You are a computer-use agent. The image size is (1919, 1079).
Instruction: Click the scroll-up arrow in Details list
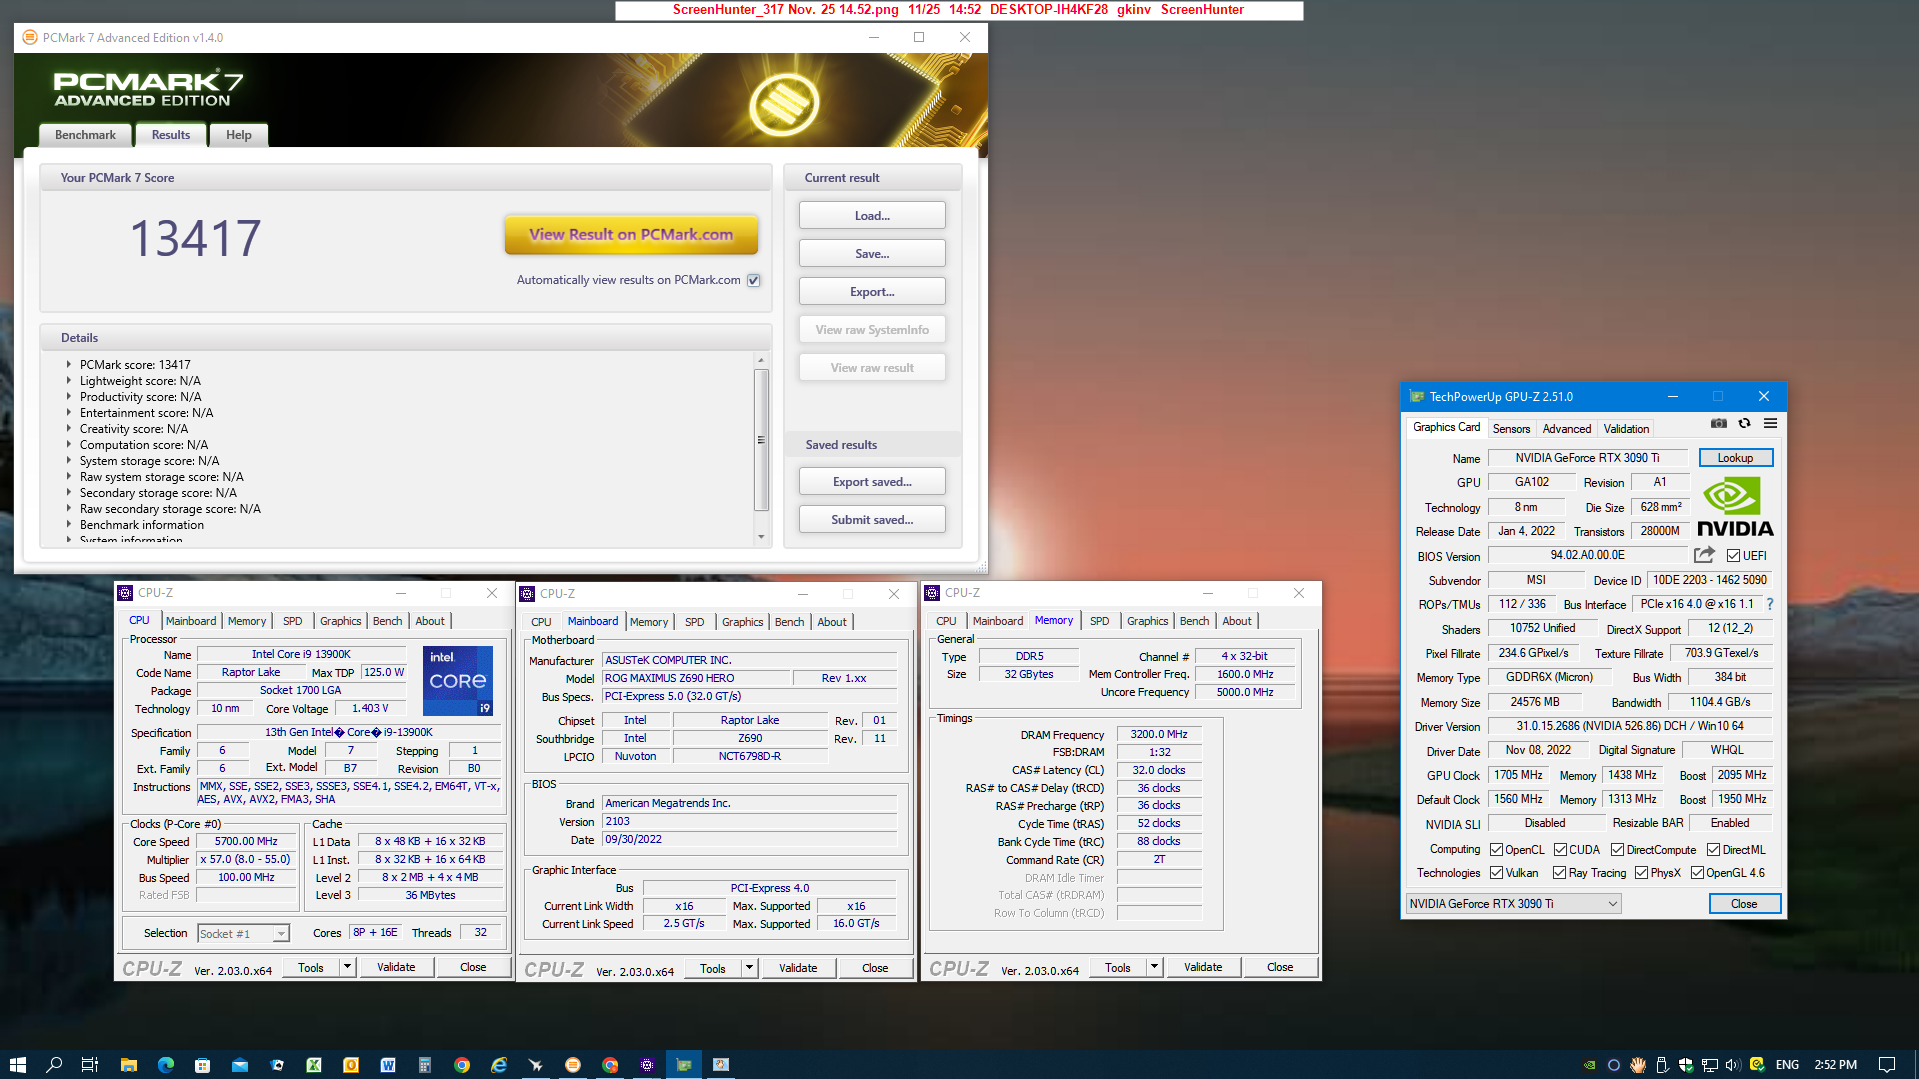click(761, 360)
